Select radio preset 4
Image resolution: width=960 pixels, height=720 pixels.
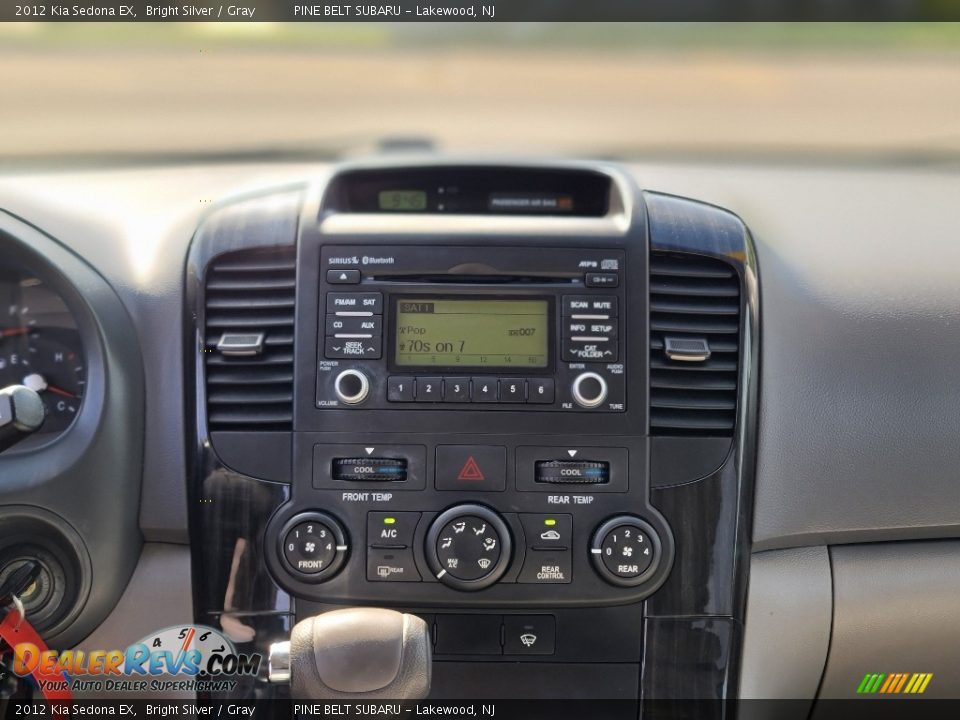[485, 389]
